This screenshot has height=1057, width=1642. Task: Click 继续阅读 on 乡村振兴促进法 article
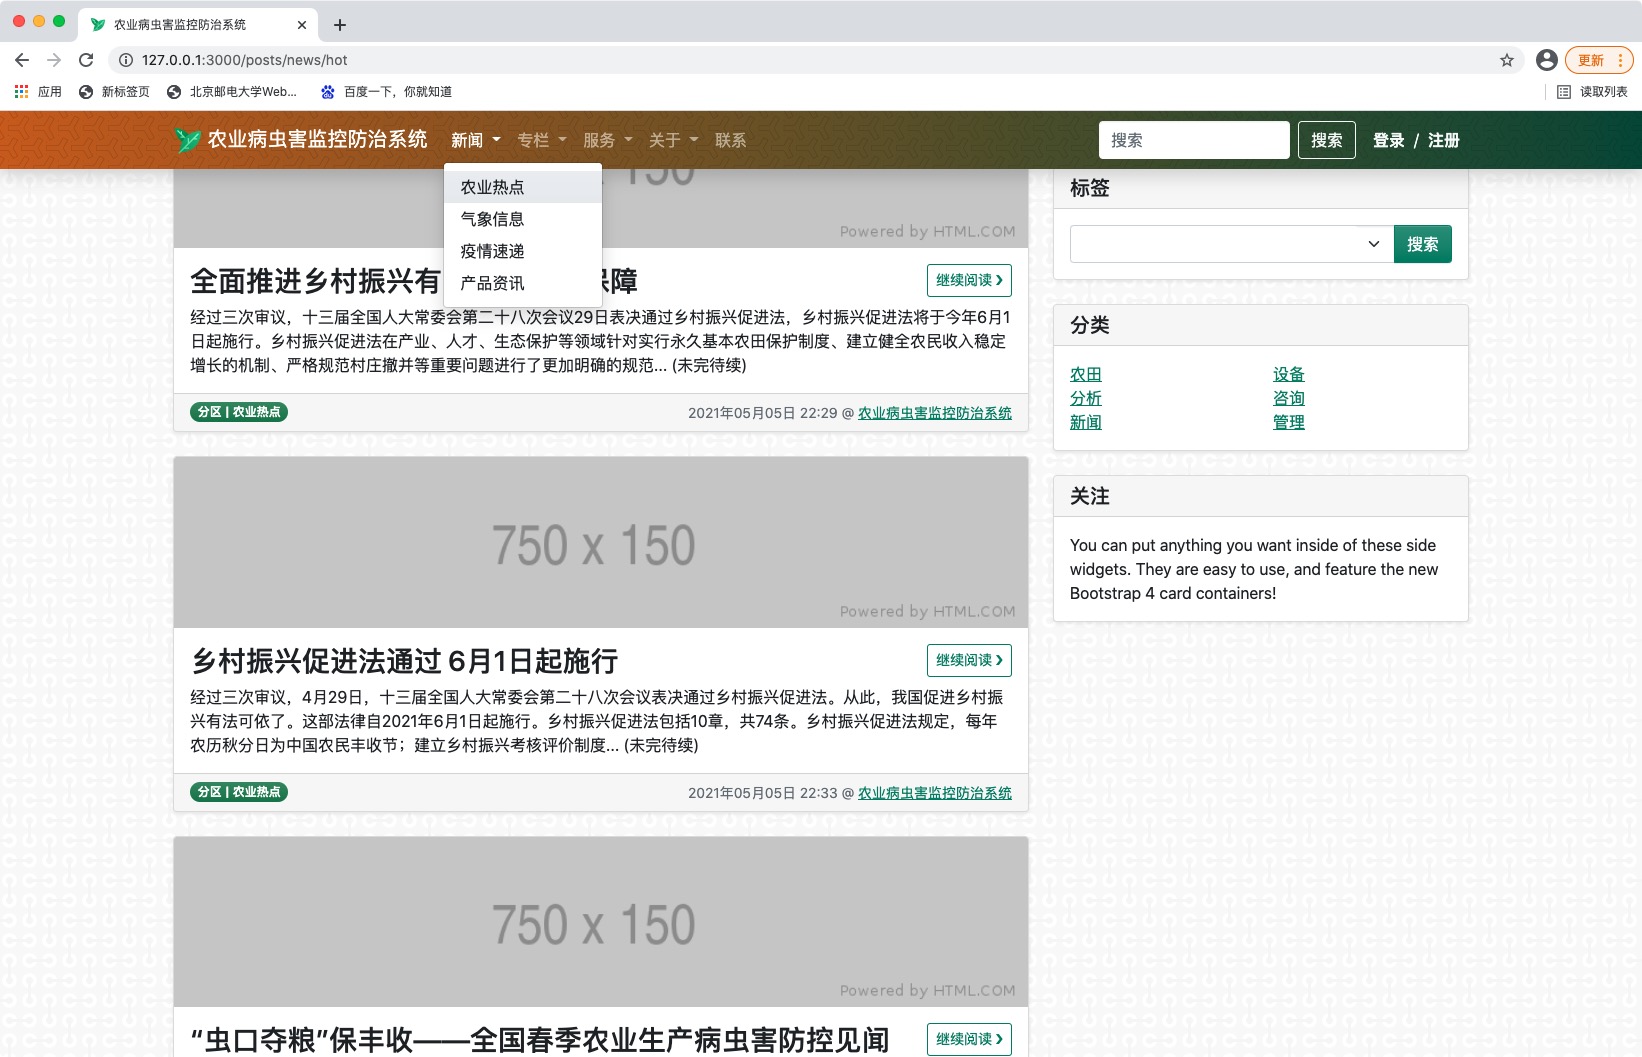click(967, 660)
